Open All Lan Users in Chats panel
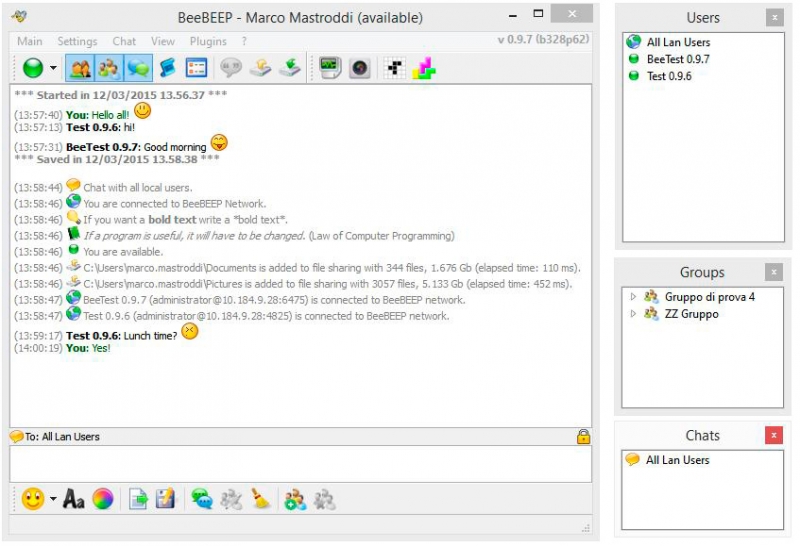The image size is (800, 546). pos(677,460)
